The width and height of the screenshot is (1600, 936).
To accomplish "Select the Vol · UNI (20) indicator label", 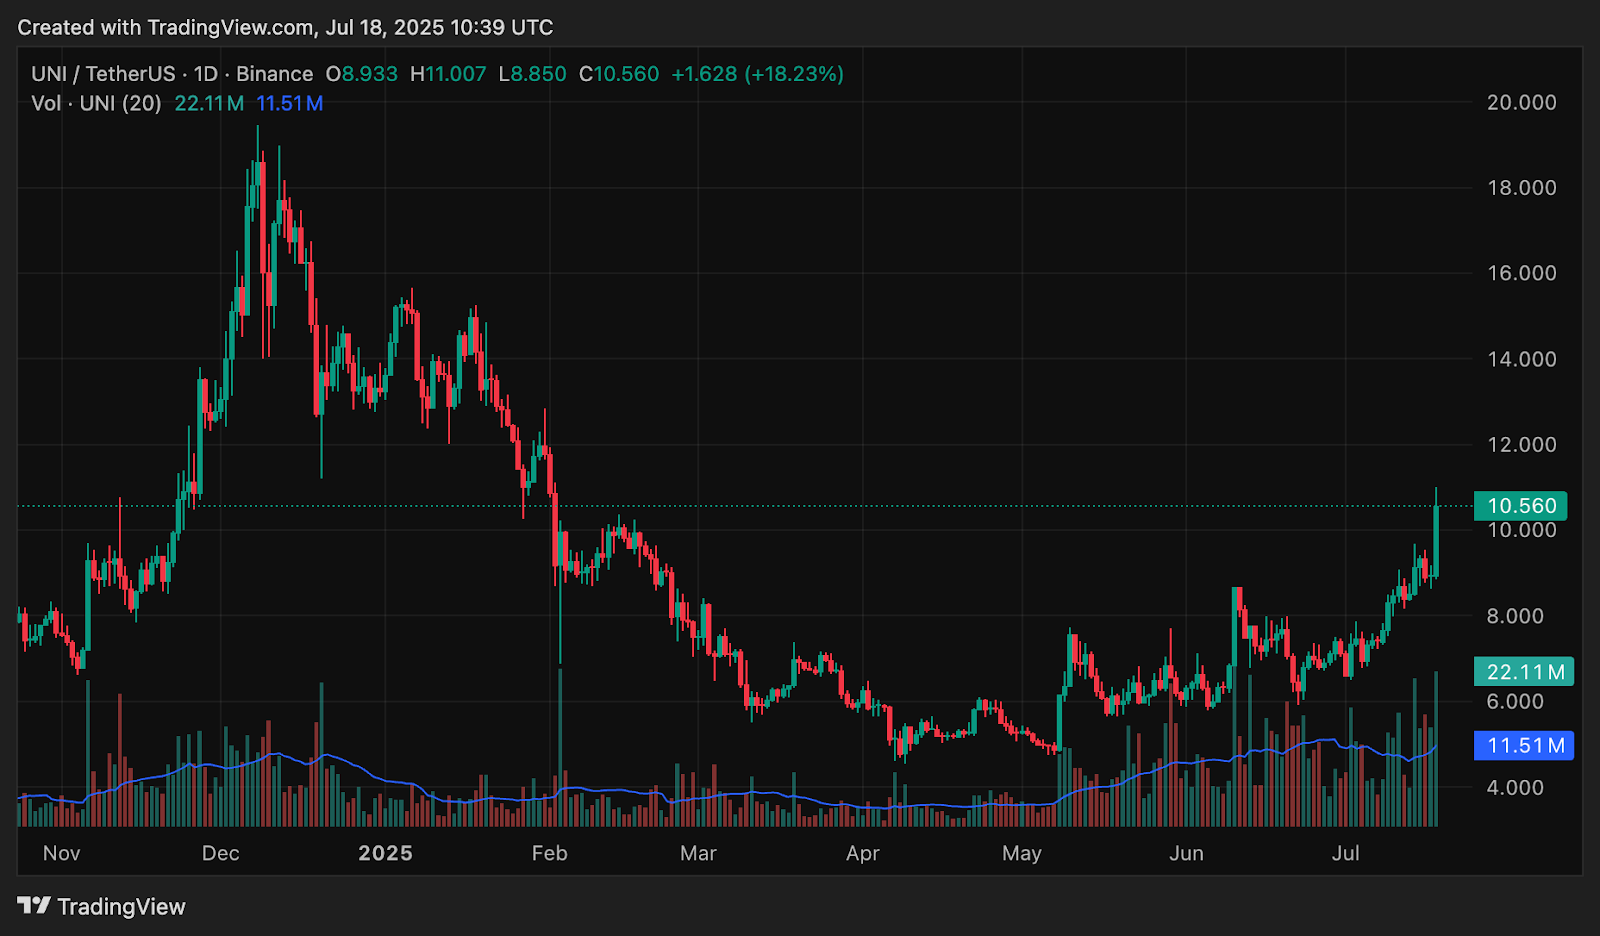I will pos(95,103).
